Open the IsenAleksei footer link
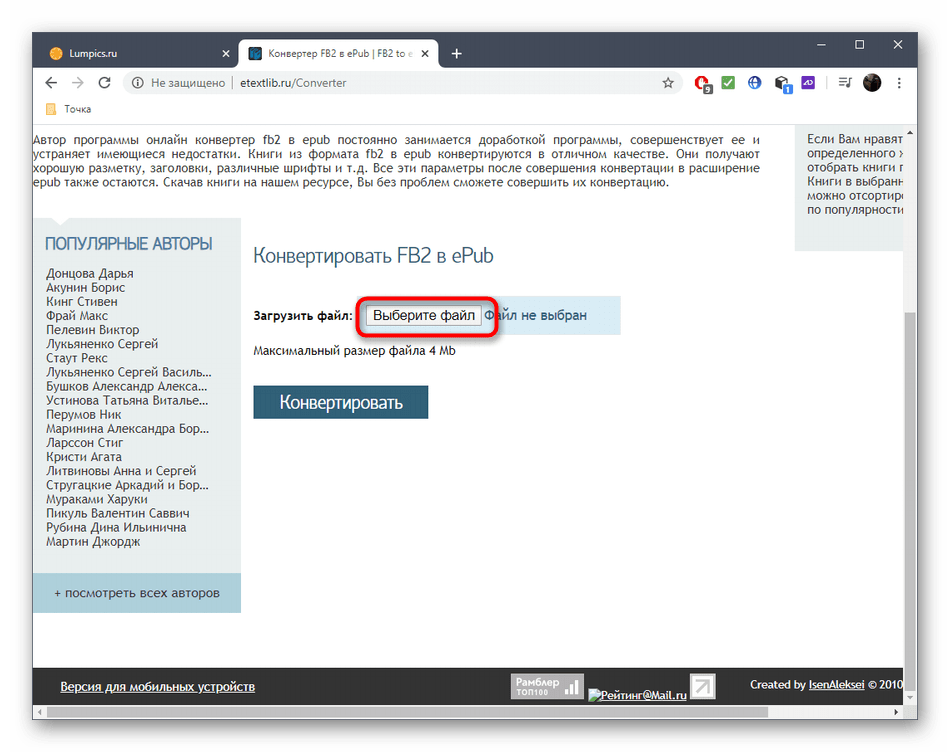The height and width of the screenshot is (752, 950). click(x=836, y=685)
